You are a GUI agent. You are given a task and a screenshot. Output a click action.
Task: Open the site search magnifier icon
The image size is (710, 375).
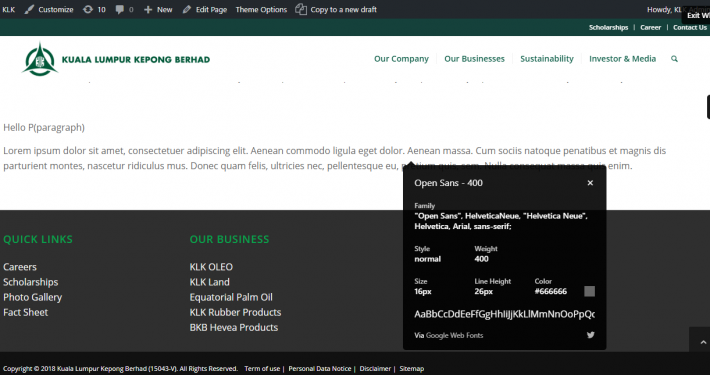pos(674,59)
